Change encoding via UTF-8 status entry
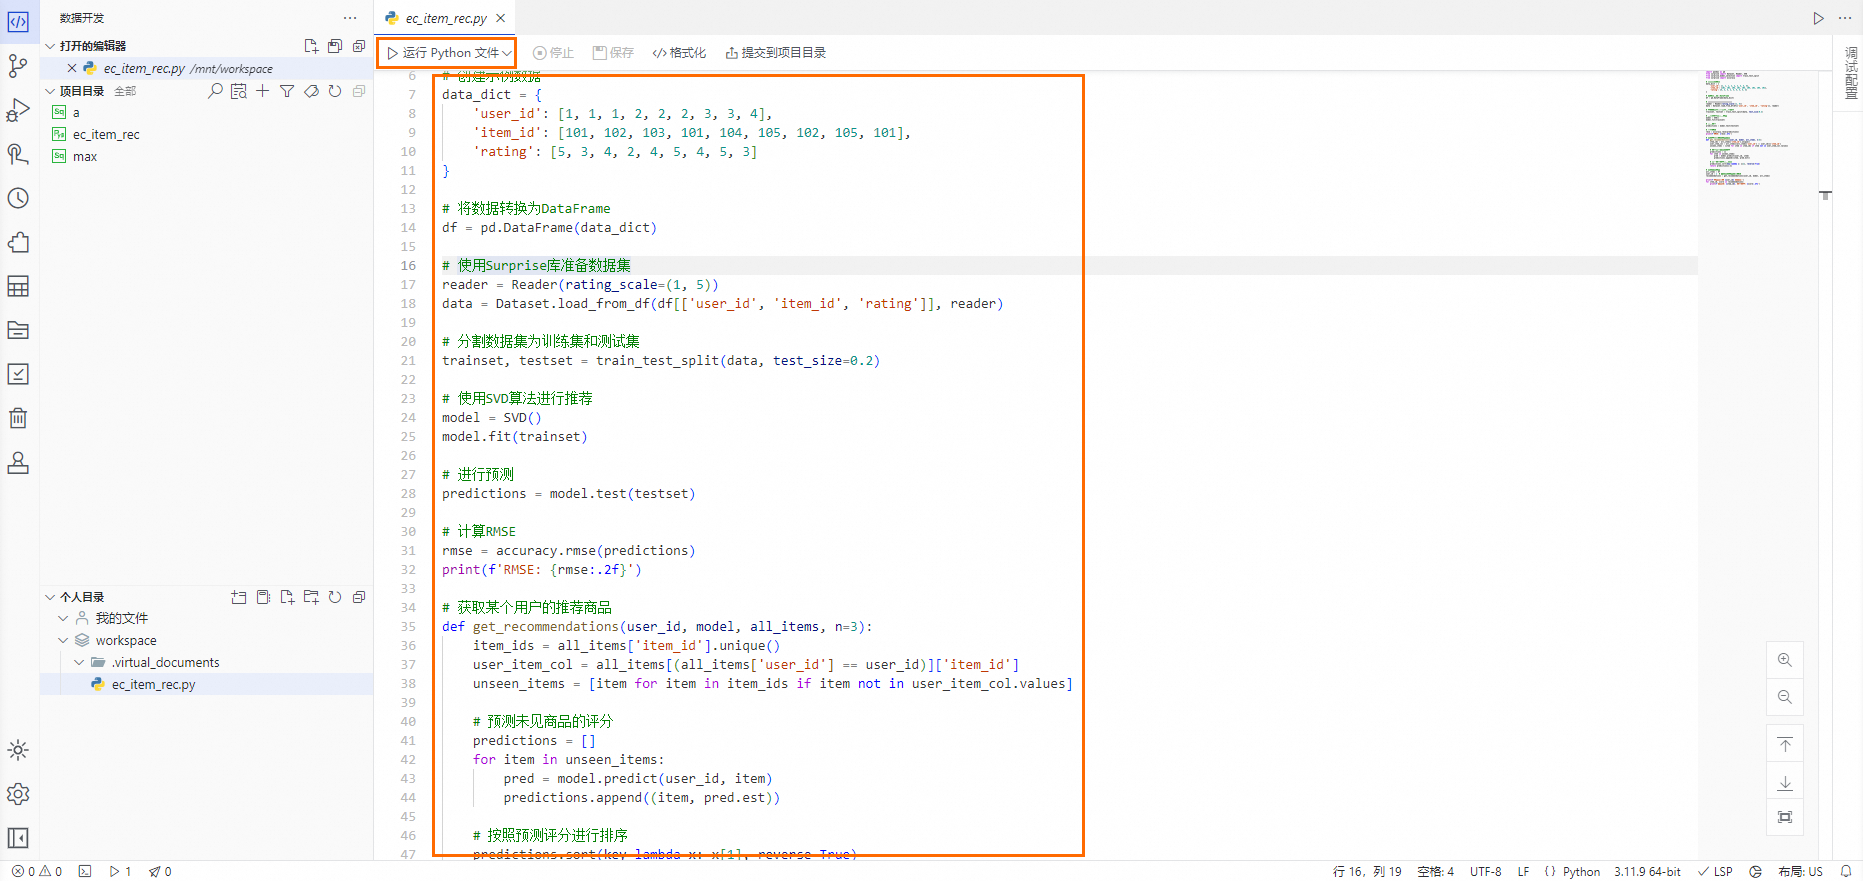 (1486, 872)
